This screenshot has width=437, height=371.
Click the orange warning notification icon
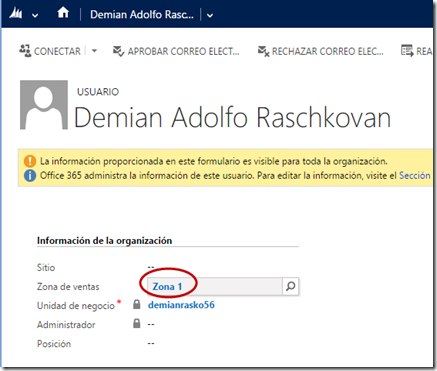[x=30, y=161]
